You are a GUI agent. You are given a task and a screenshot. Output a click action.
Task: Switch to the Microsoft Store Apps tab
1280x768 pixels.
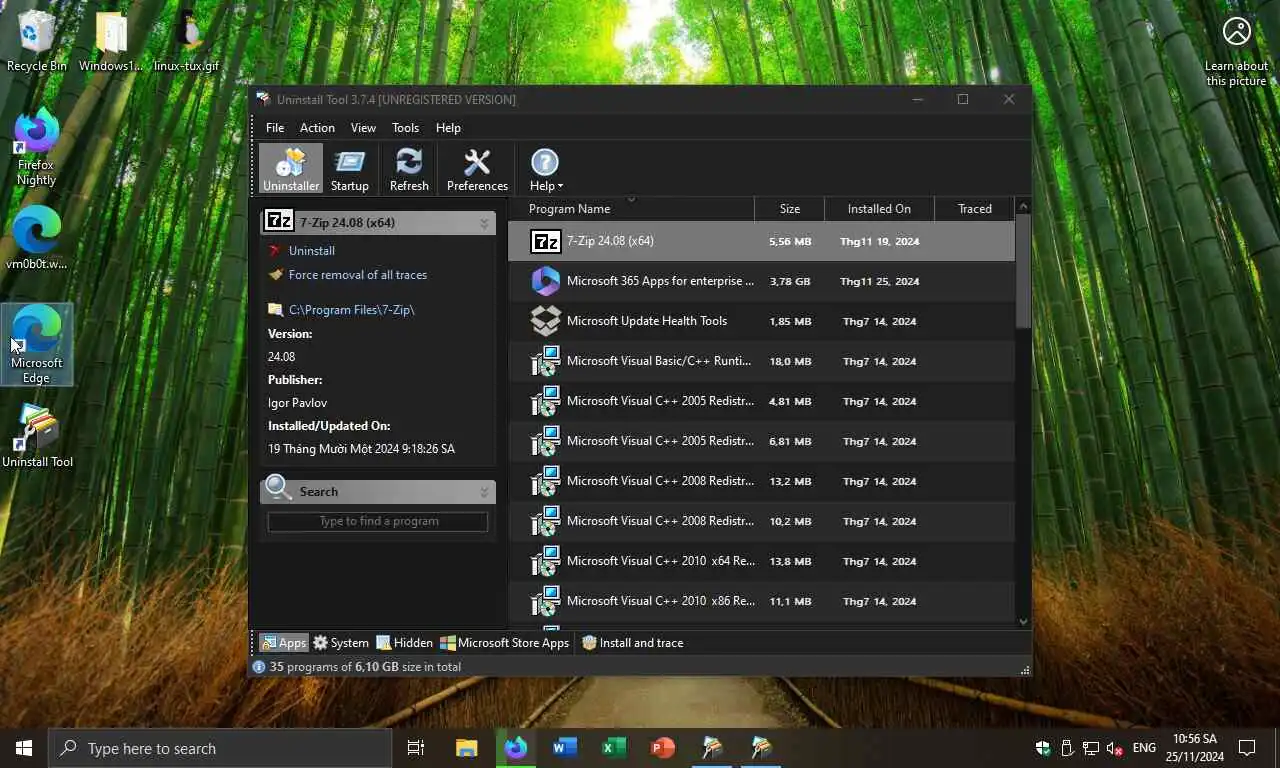point(505,643)
